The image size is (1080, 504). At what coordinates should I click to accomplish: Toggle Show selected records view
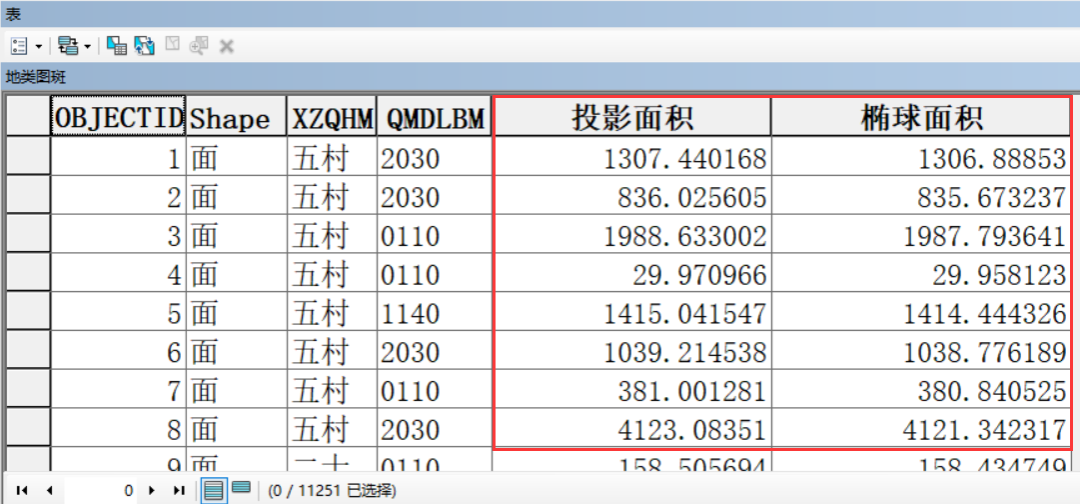pos(241,490)
